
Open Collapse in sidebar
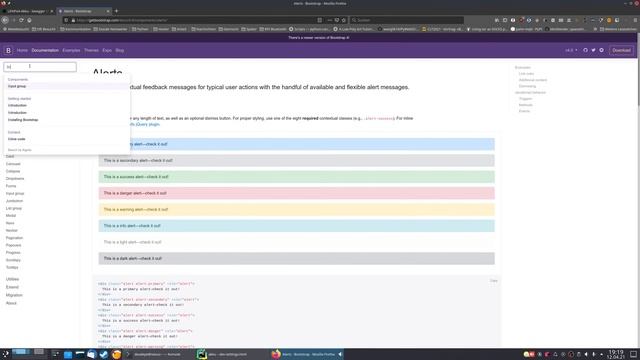[x=13, y=171]
